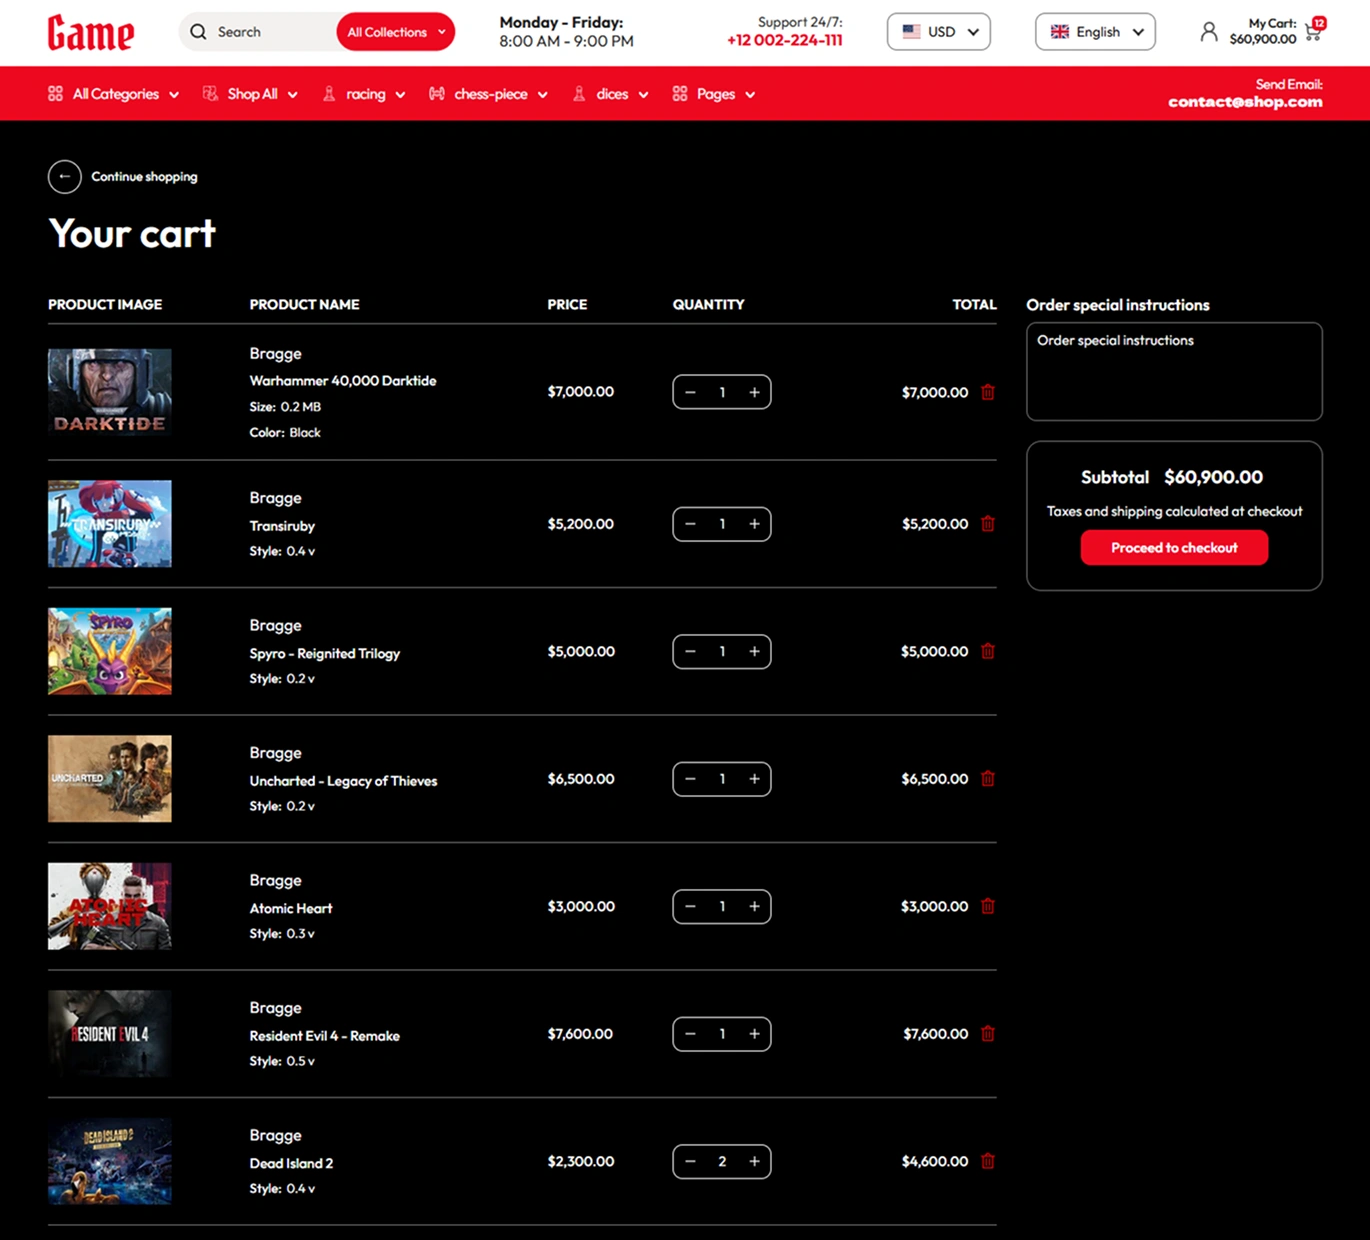Remove Transiruby using trash icon
1370x1240 pixels.
988,524
